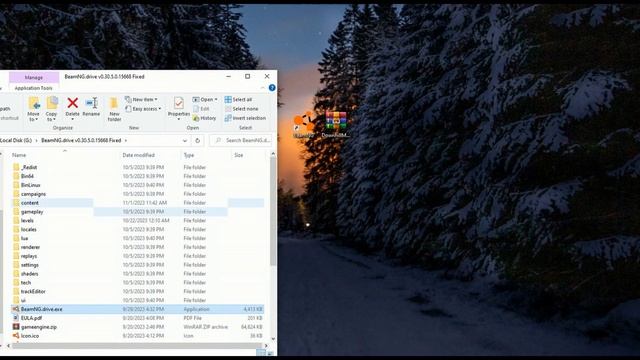Expand the address bar history dropdown
This screenshot has width=640, height=360.
185,140
